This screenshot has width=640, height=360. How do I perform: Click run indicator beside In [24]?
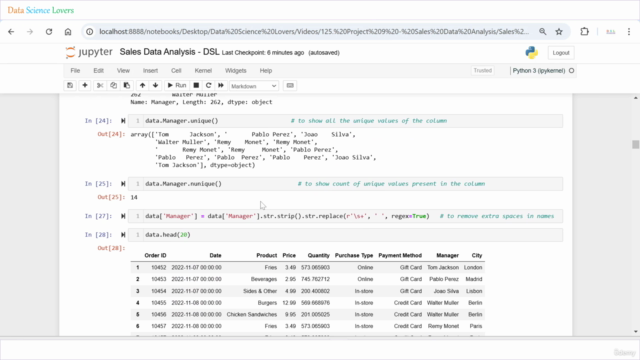pyautogui.click(x=123, y=121)
